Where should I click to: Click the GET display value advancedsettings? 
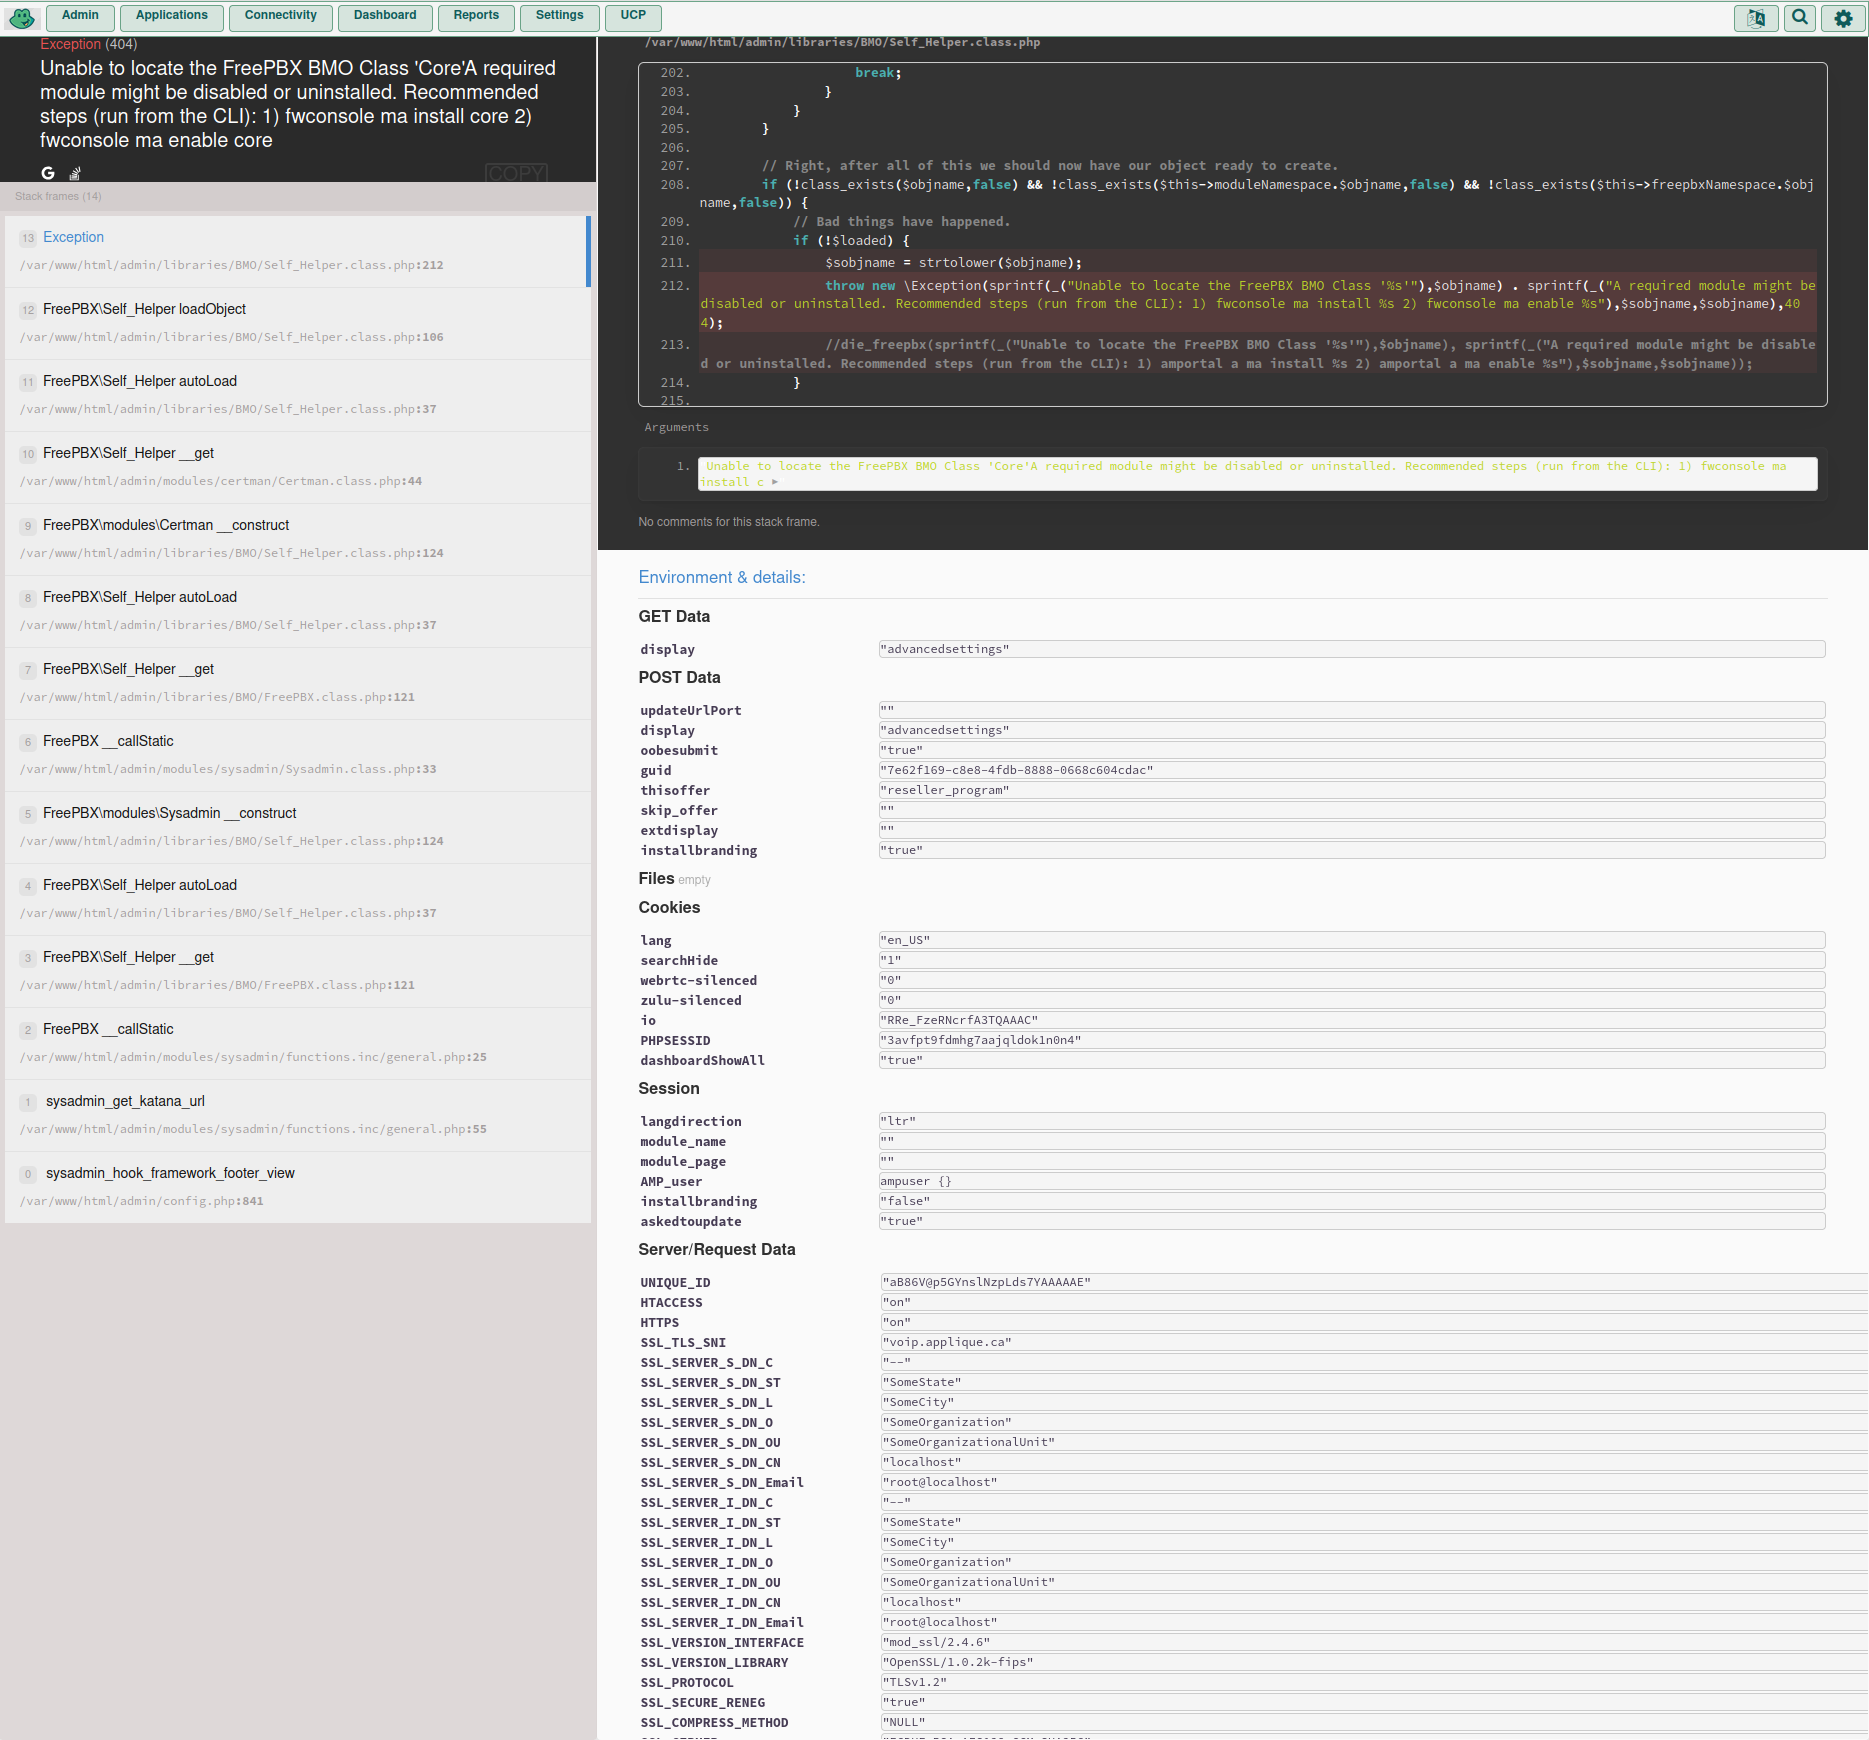pyautogui.click(x=1352, y=649)
